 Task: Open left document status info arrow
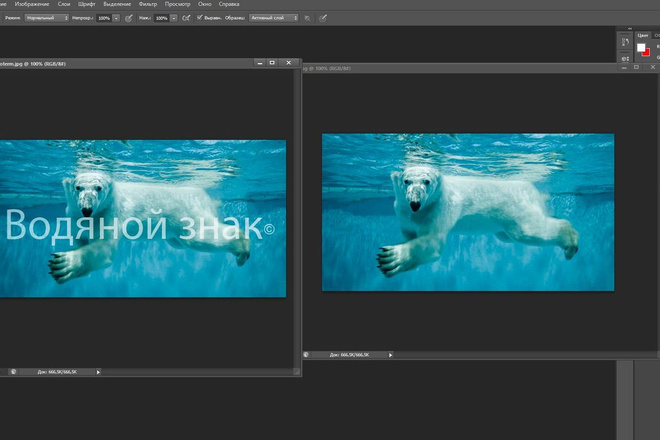point(98,372)
